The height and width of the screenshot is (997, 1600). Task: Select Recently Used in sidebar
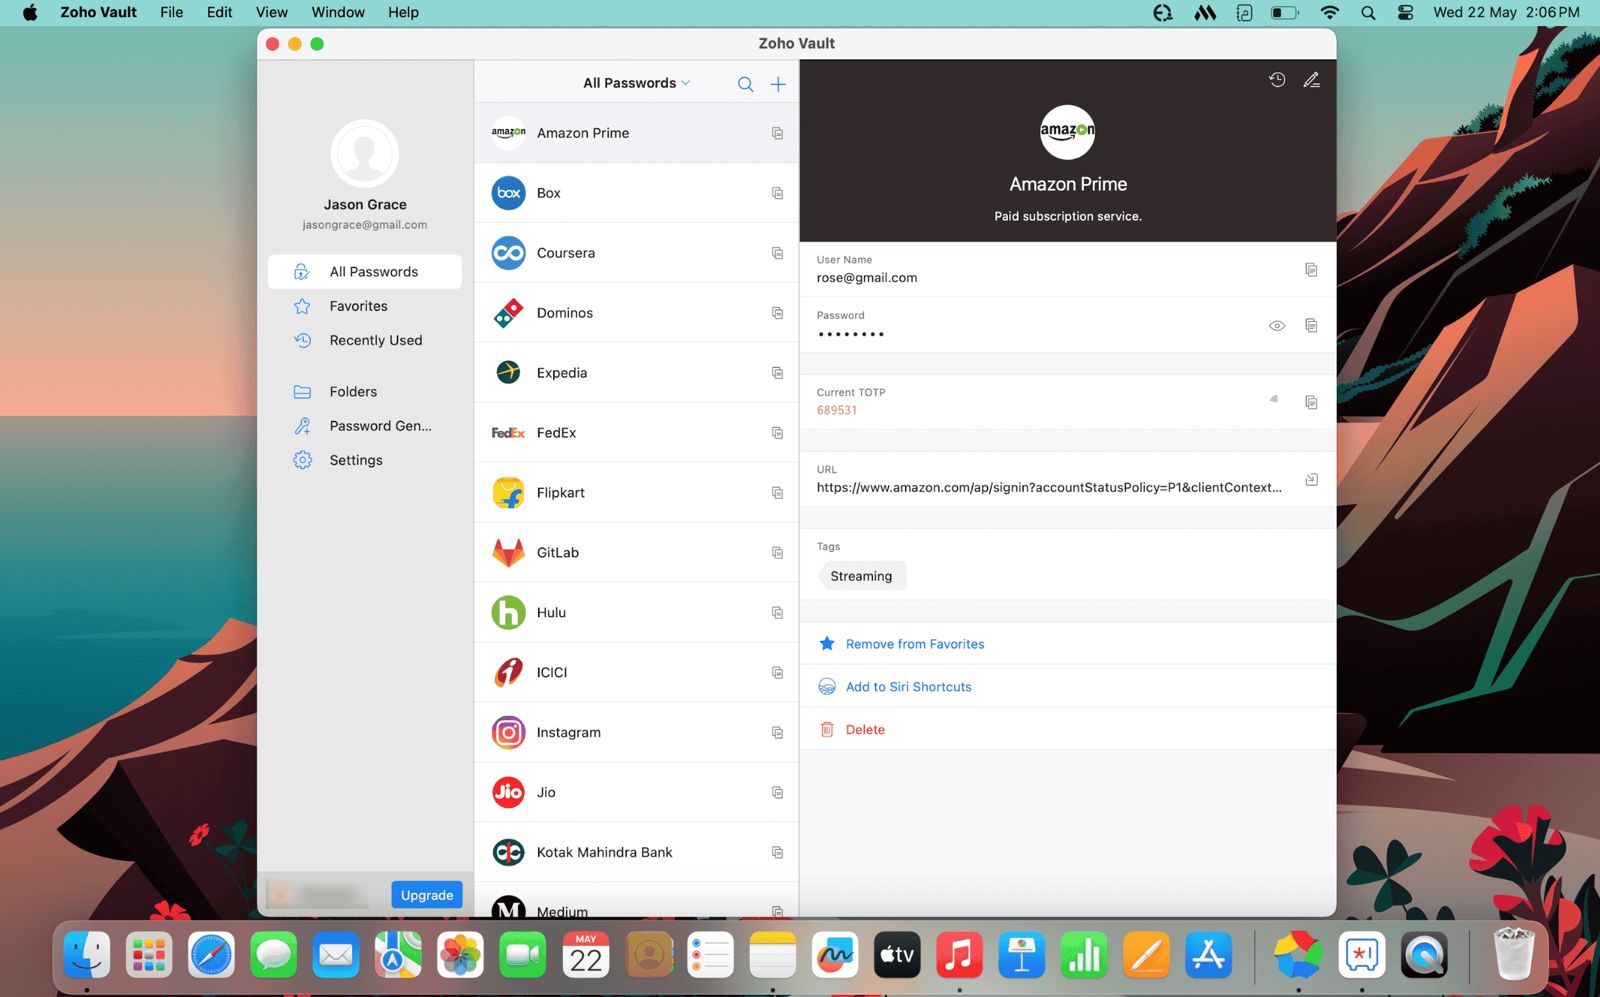[375, 340]
